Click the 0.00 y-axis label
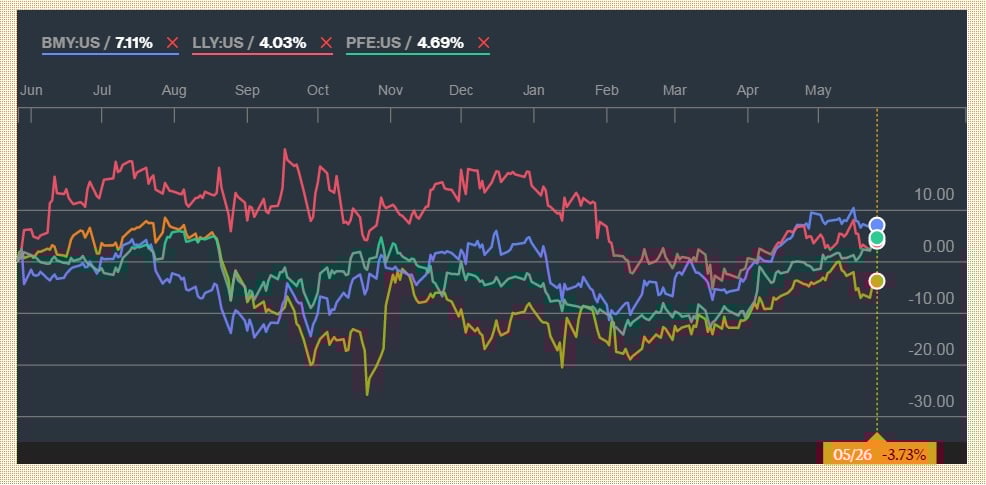The width and height of the screenshot is (986, 485). click(x=938, y=246)
